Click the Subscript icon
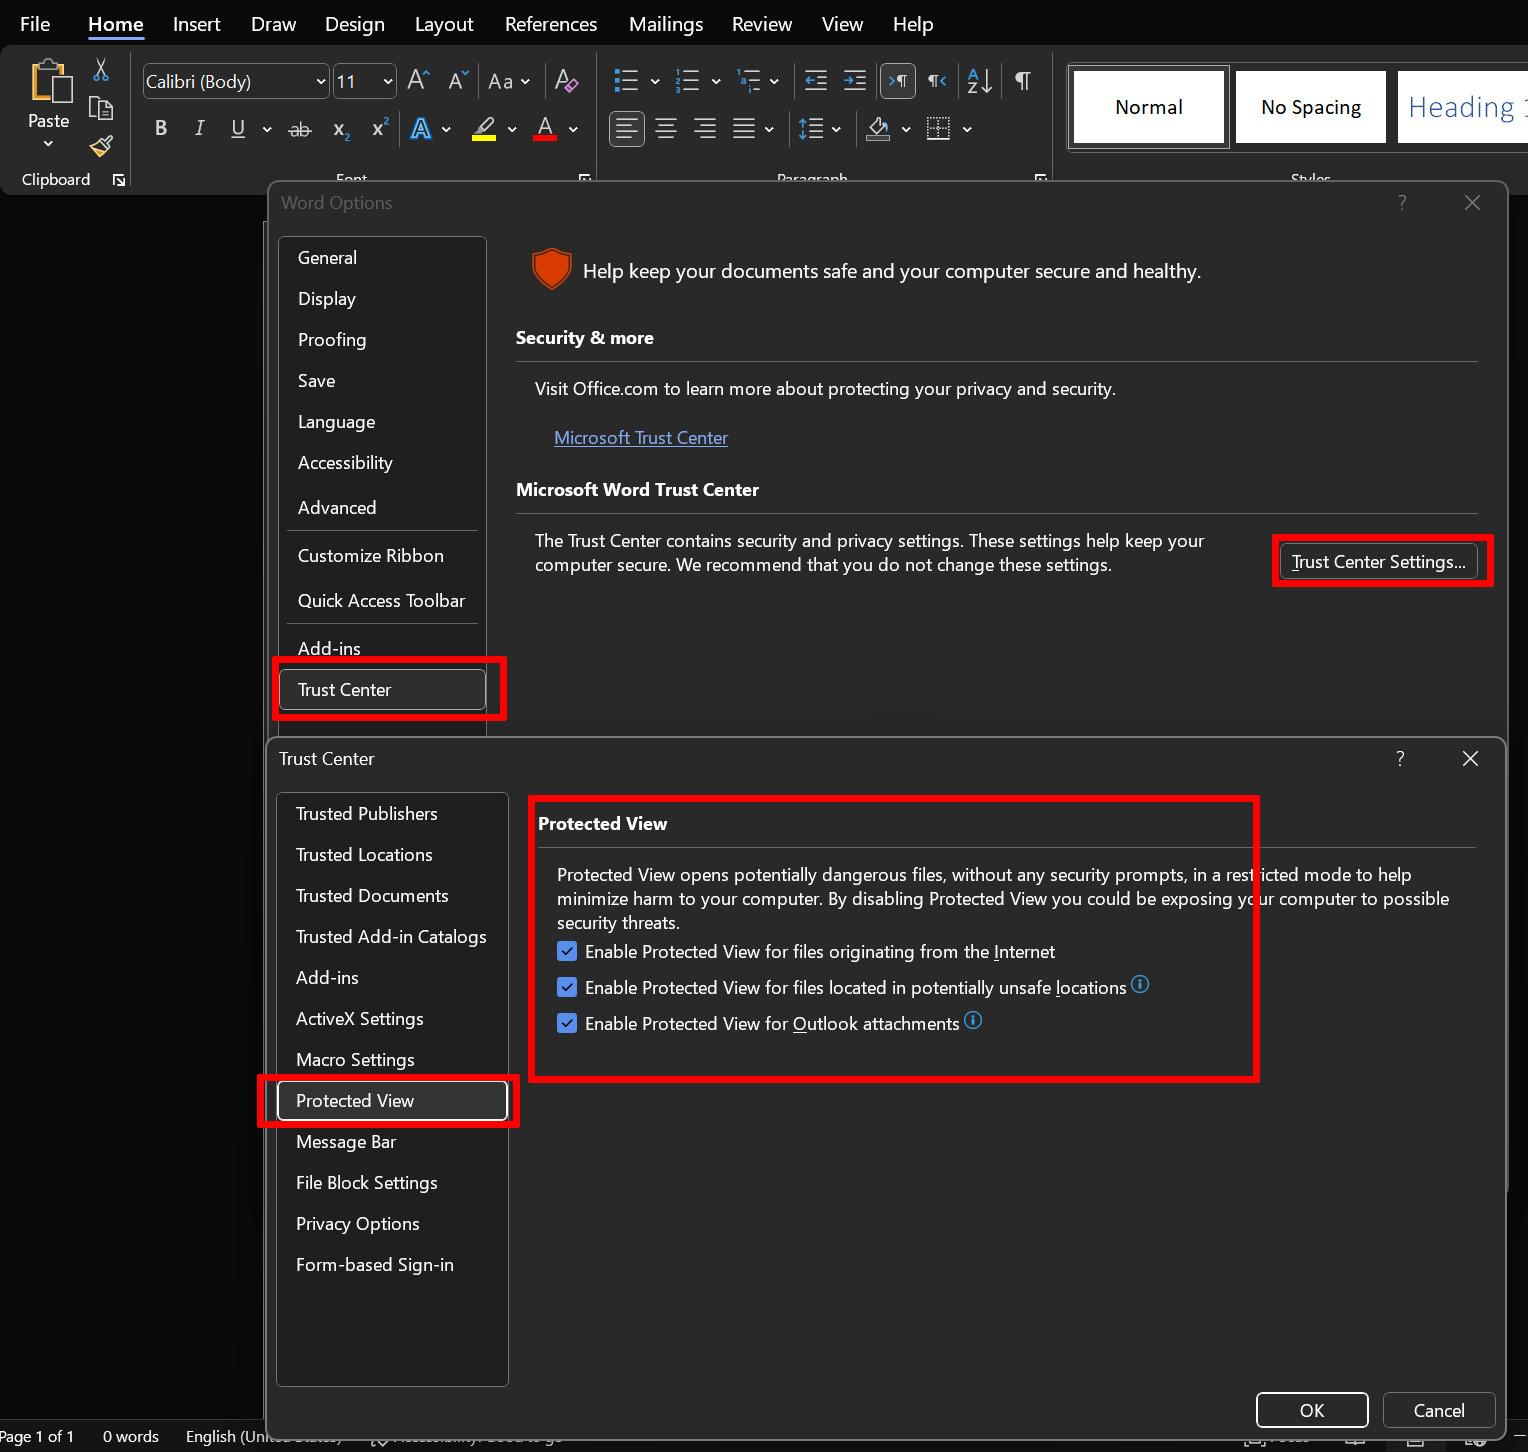 pos(339,130)
